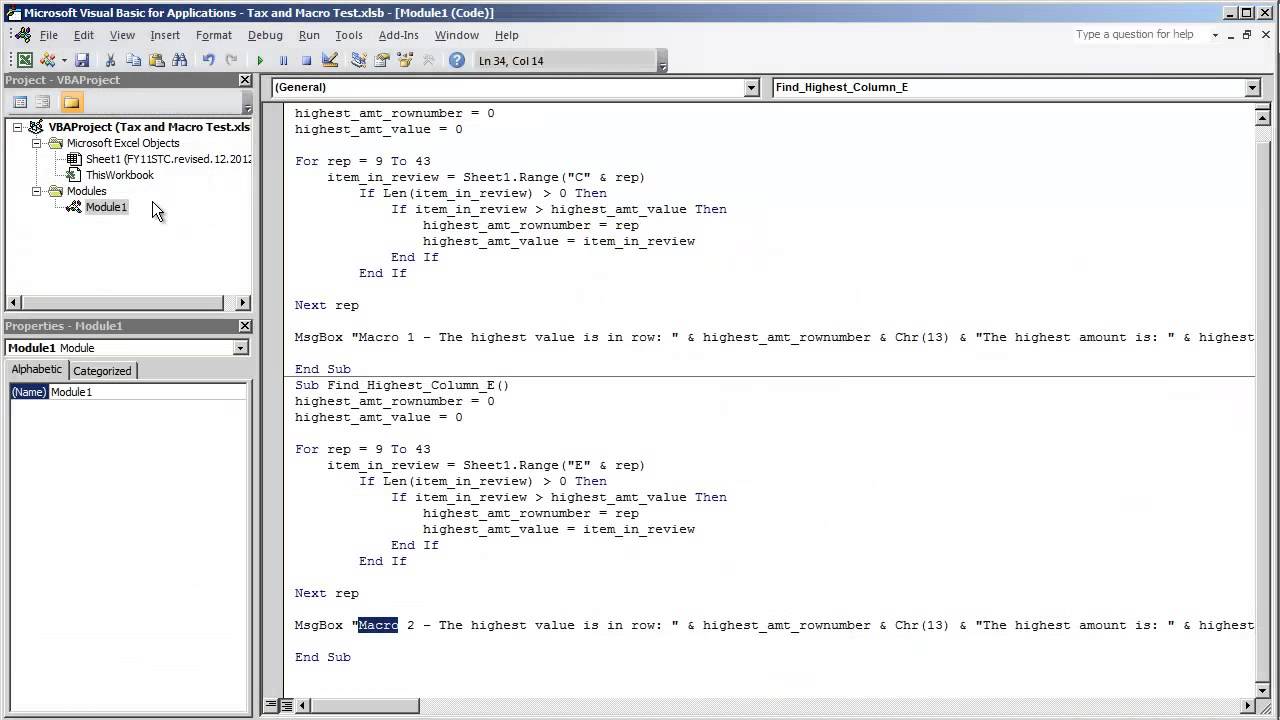Close the Project - VBAProject pane
This screenshot has width=1280, height=720.
245,80
